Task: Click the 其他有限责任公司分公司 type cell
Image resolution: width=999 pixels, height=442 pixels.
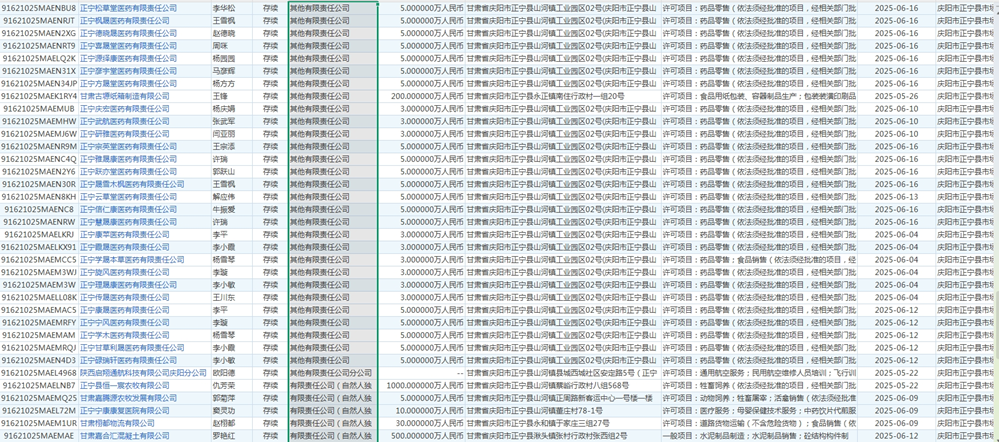Action: tap(330, 372)
